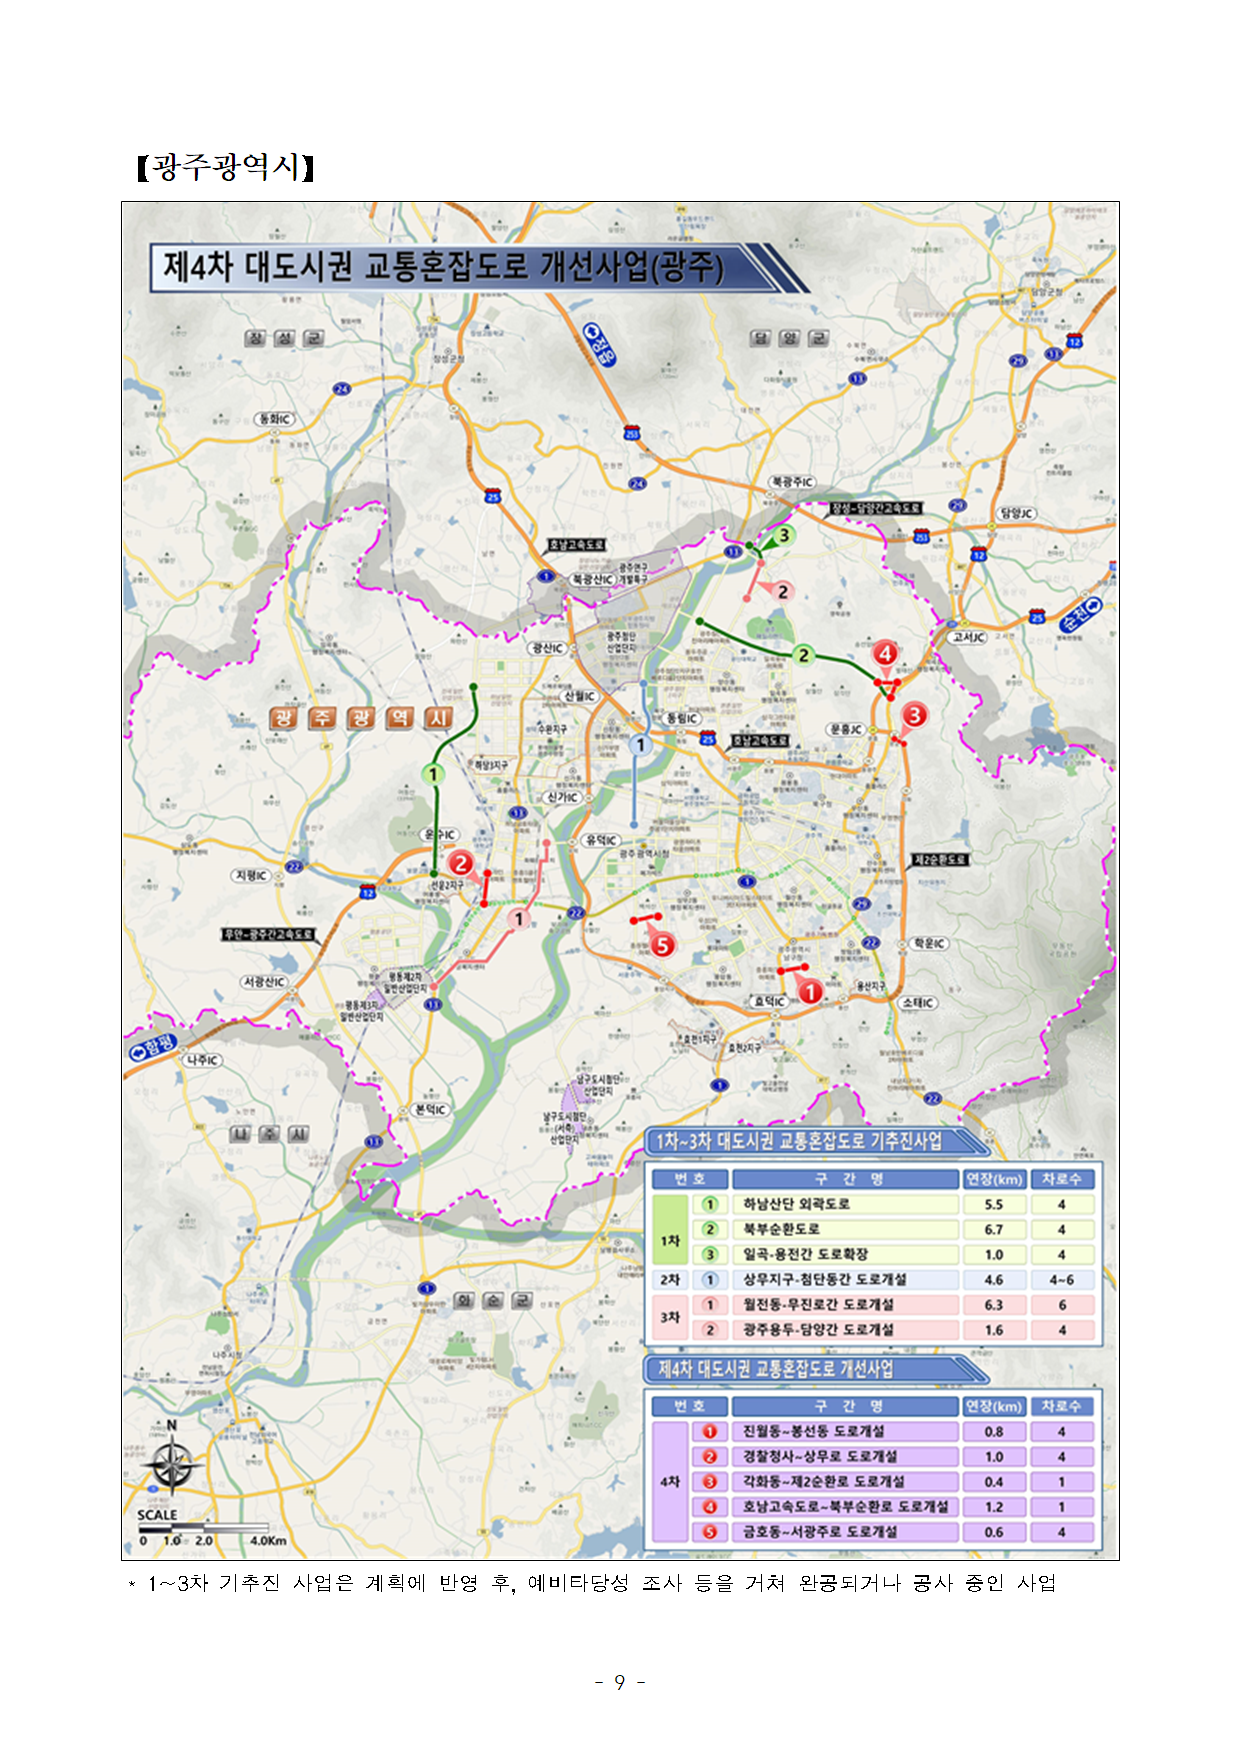This screenshot has width=1240, height=1754.
Task: Click the 담양군 region label
Action: point(790,338)
